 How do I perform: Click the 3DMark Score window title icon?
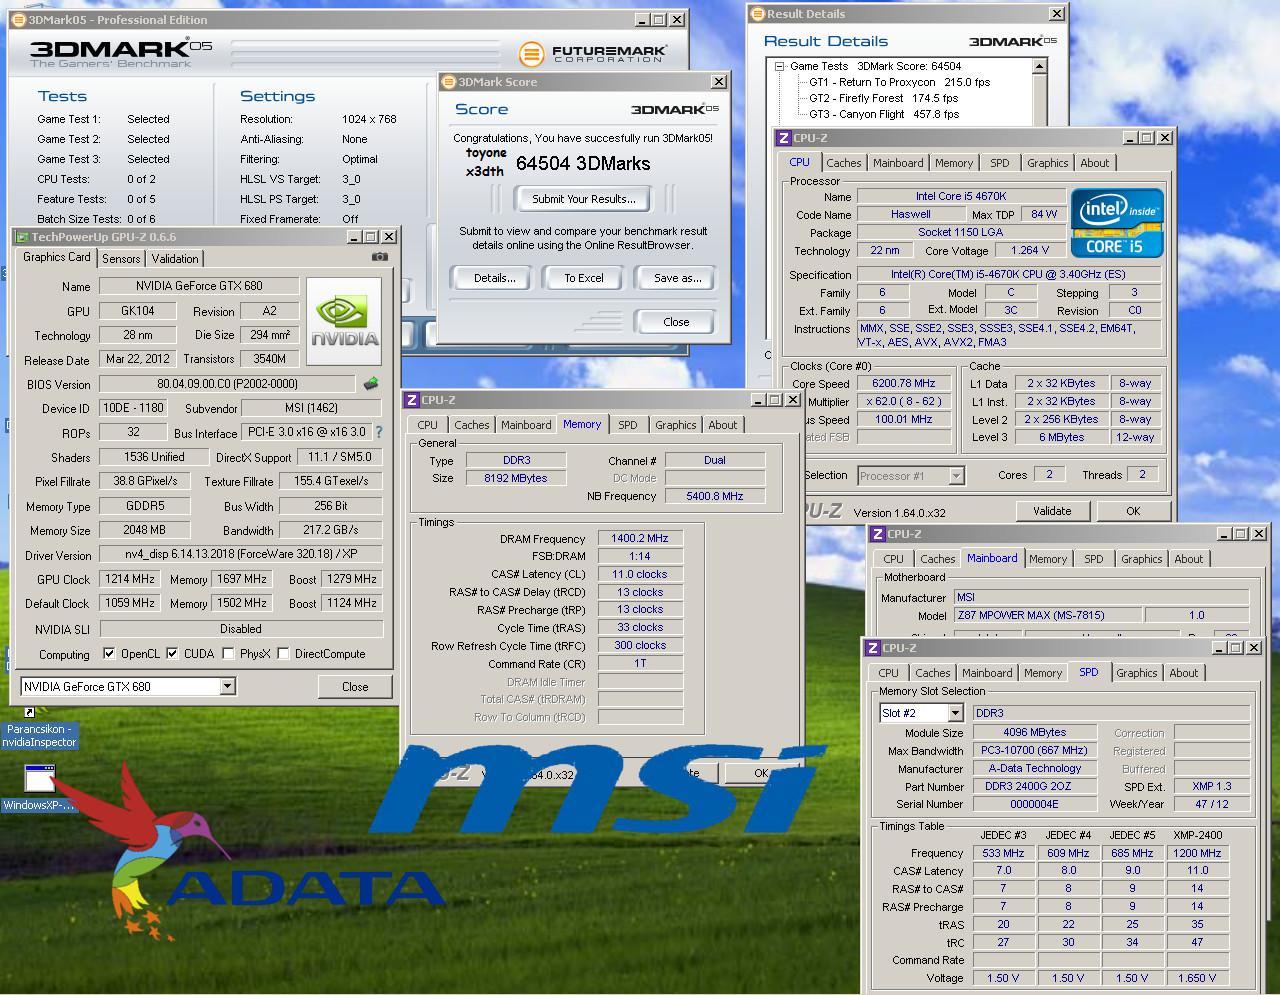click(x=449, y=82)
